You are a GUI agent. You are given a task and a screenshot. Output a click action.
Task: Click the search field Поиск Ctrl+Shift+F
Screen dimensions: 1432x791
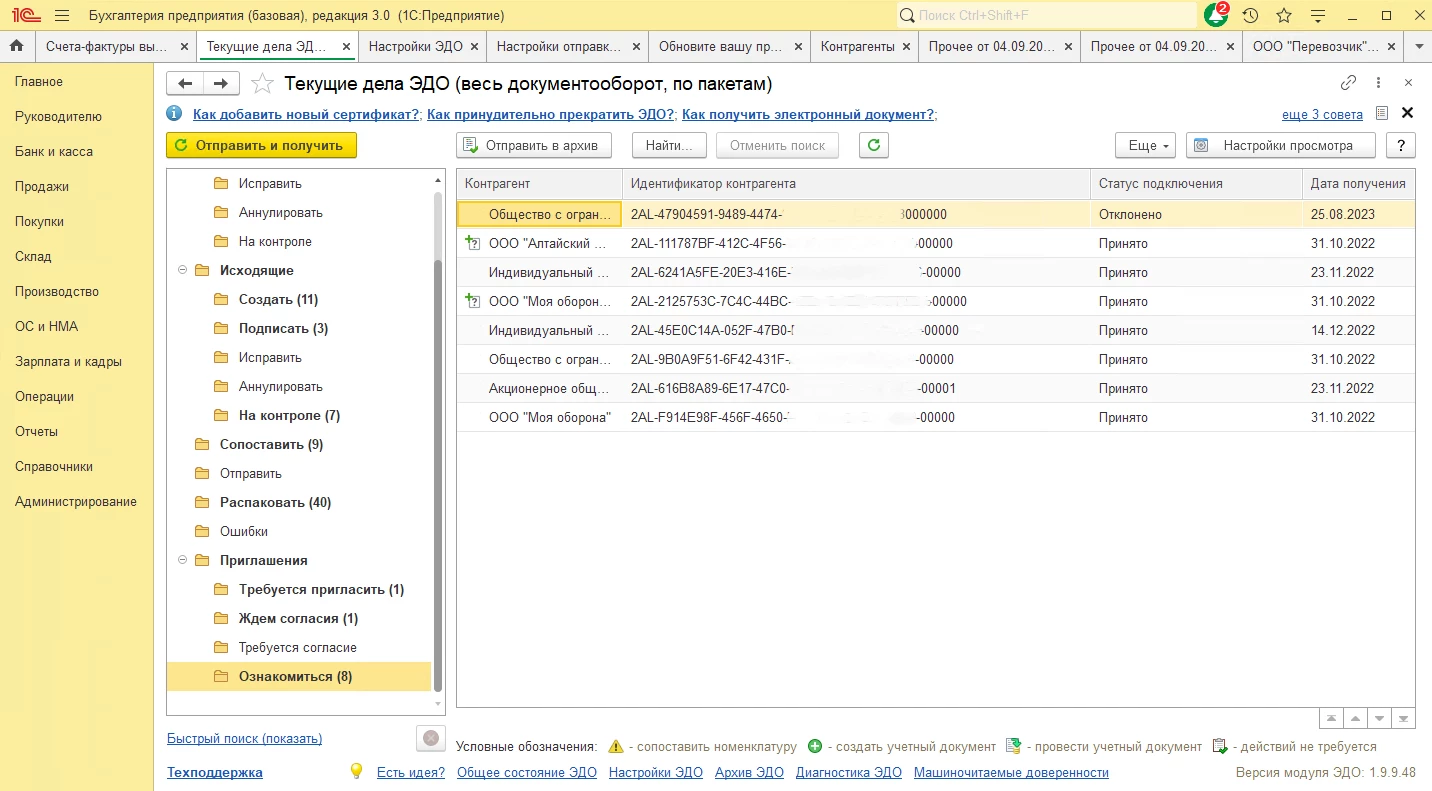pyautogui.click(x=1046, y=16)
